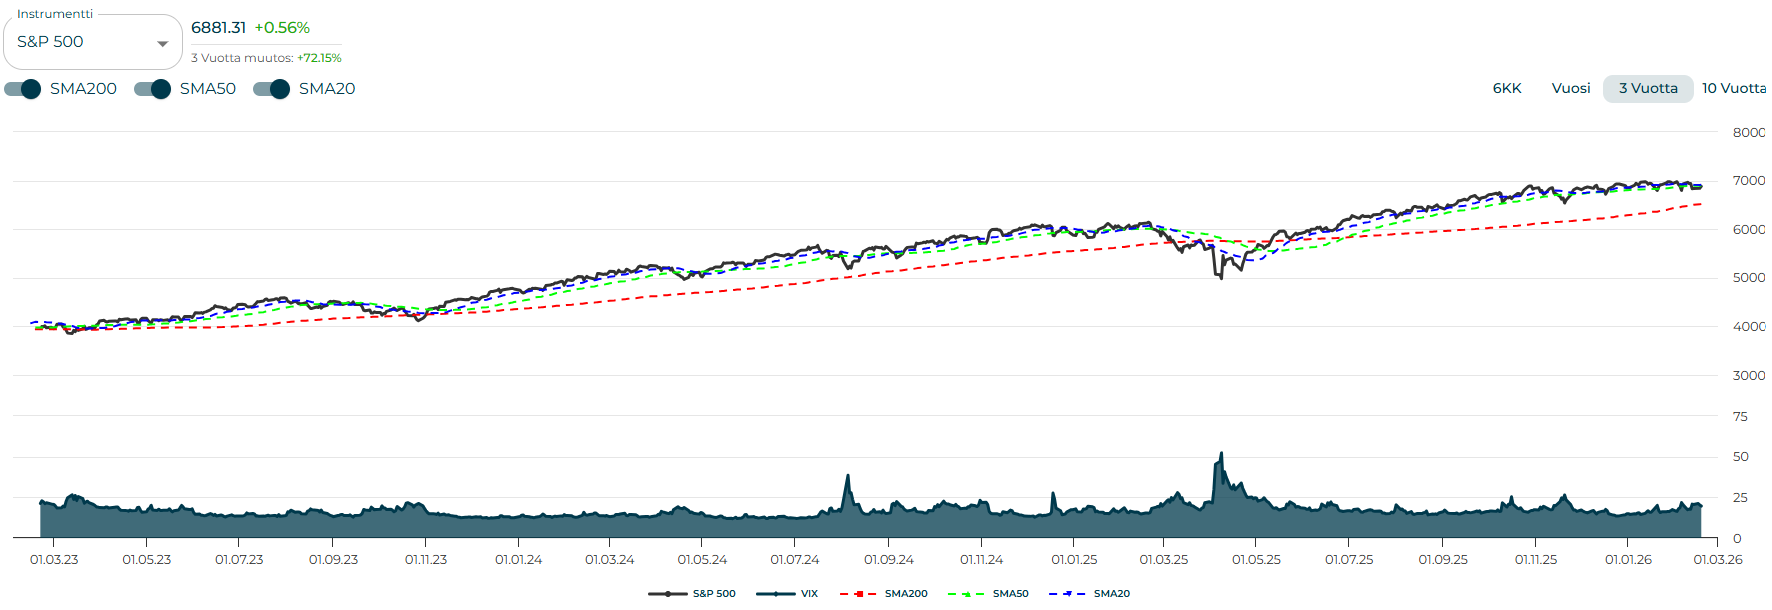Click the VIX legend marker icon
The height and width of the screenshot is (610, 1772).
coord(775,594)
